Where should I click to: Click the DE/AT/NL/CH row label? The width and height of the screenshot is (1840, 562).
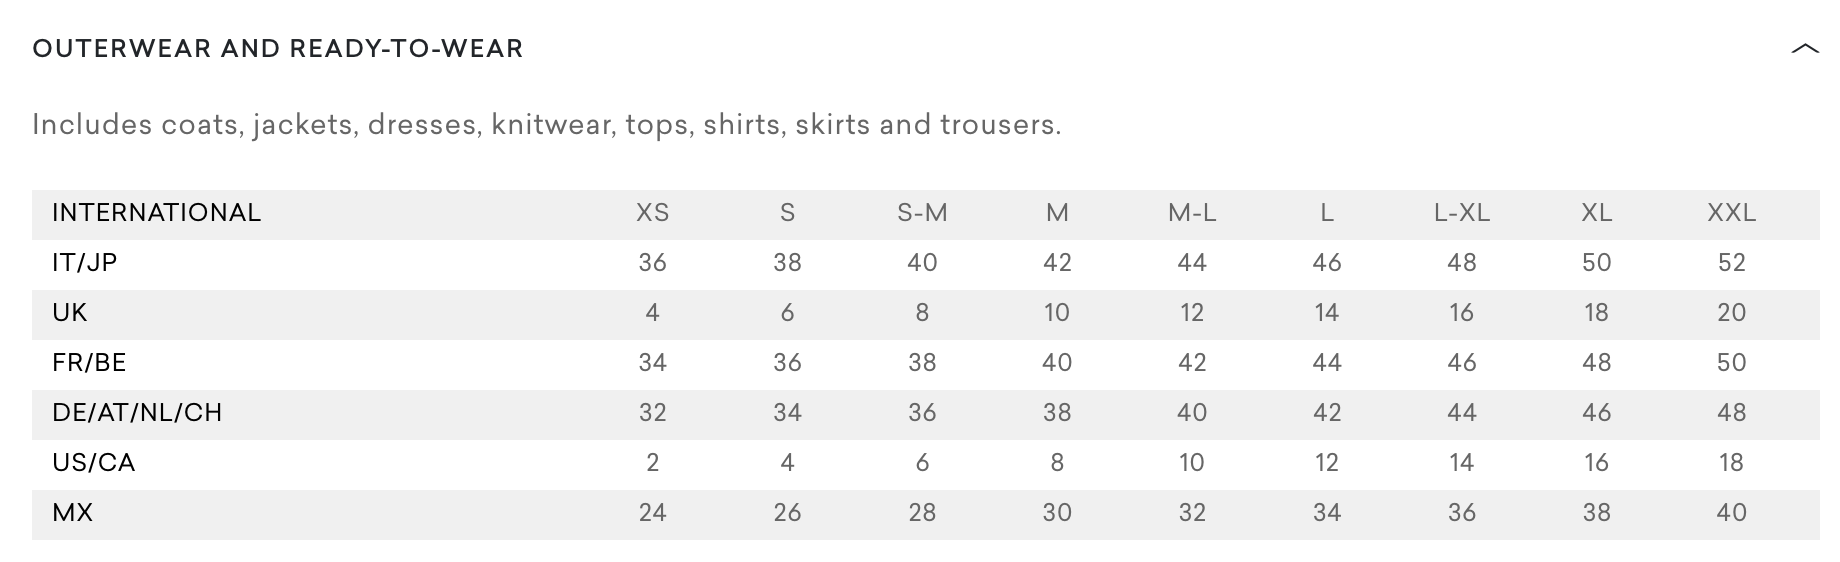pos(137,413)
